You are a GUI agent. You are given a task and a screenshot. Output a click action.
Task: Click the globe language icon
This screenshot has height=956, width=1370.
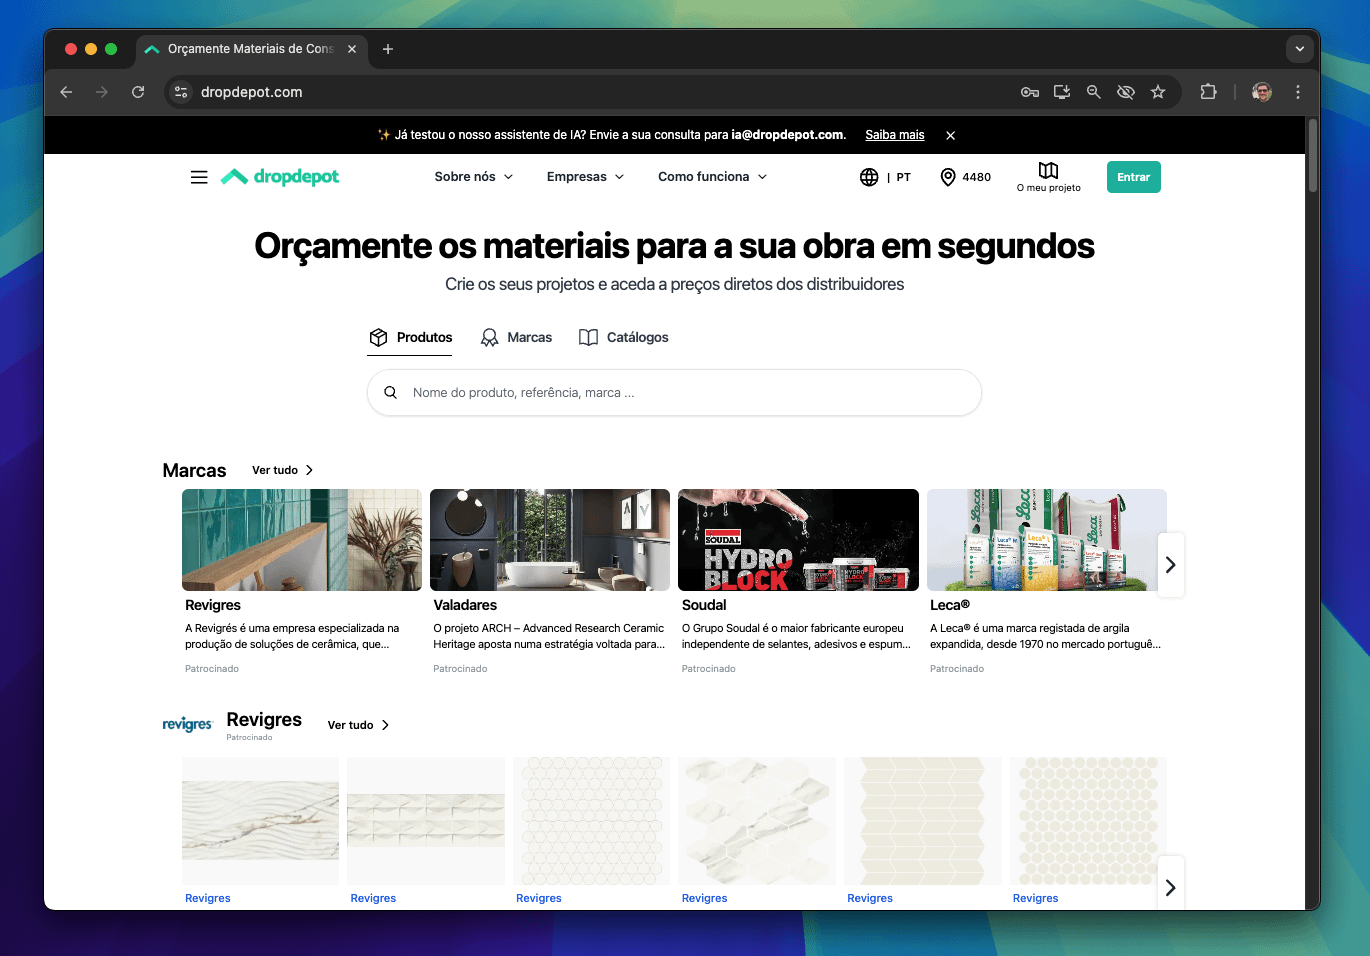pos(869,177)
